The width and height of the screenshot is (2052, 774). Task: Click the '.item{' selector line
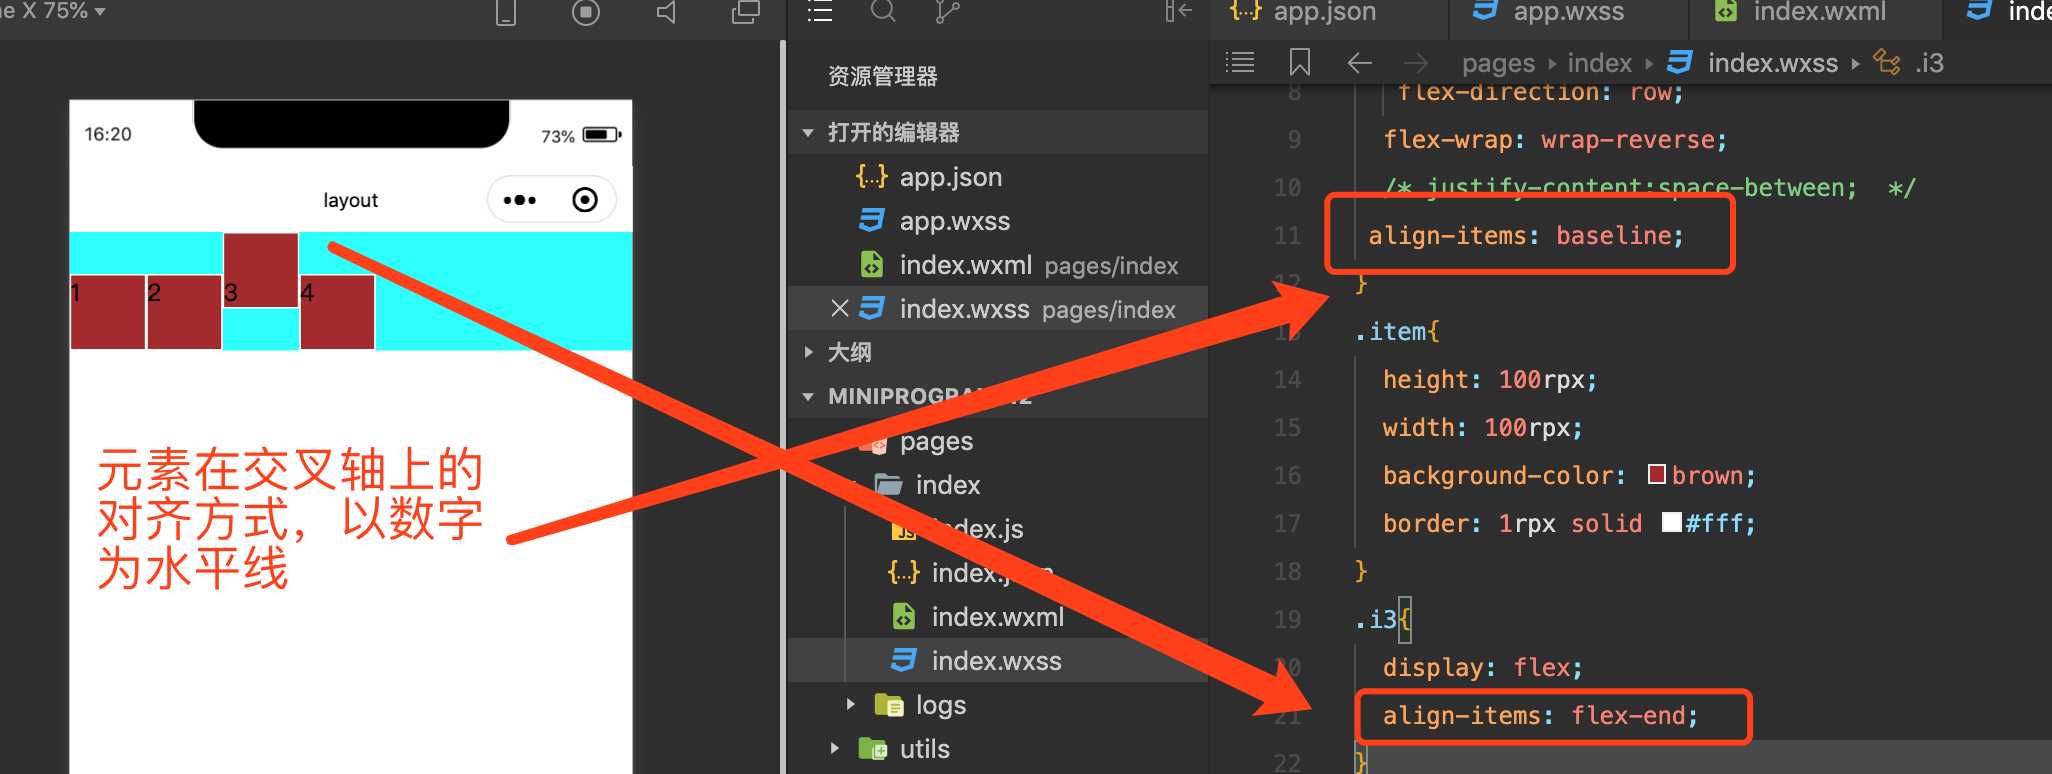click(x=1397, y=332)
